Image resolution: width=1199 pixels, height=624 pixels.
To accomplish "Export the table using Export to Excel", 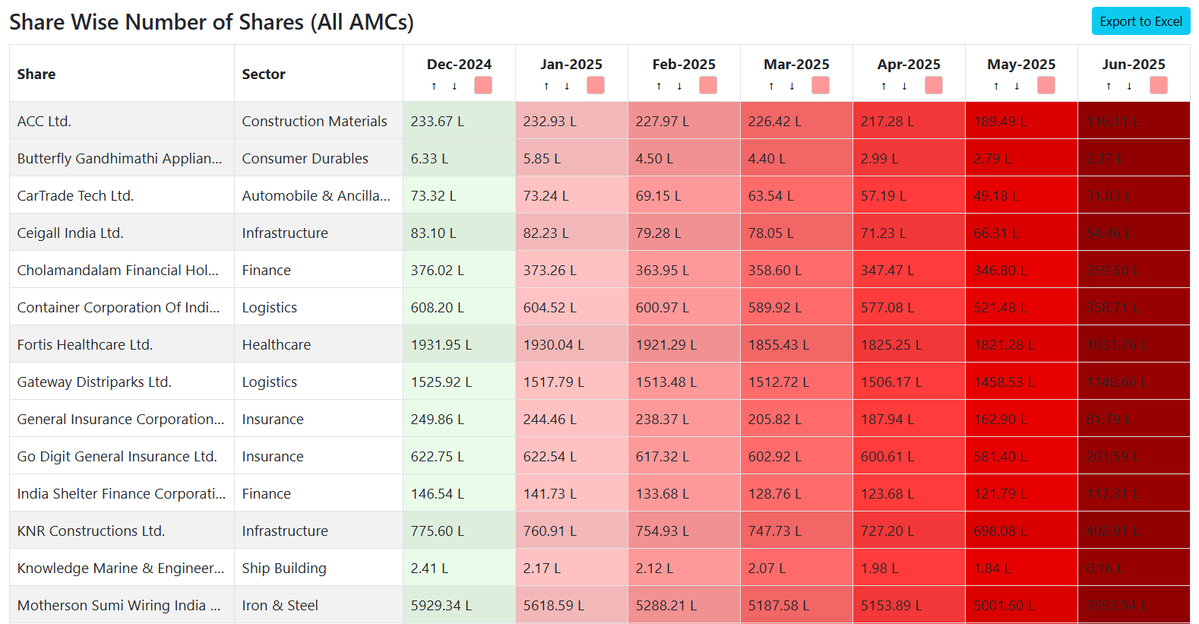I will click(x=1141, y=21).
